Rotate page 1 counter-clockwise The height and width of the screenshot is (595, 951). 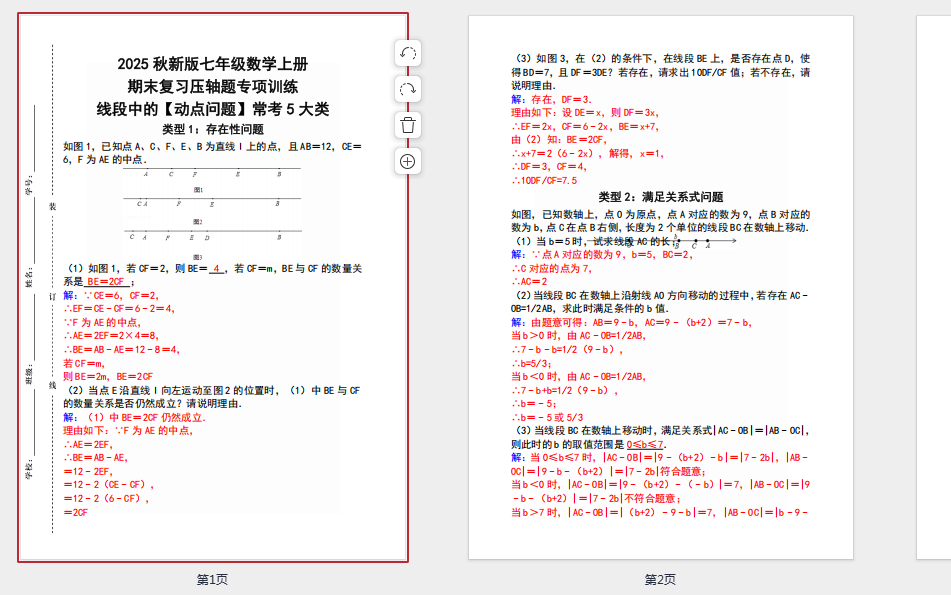(x=408, y=53)
